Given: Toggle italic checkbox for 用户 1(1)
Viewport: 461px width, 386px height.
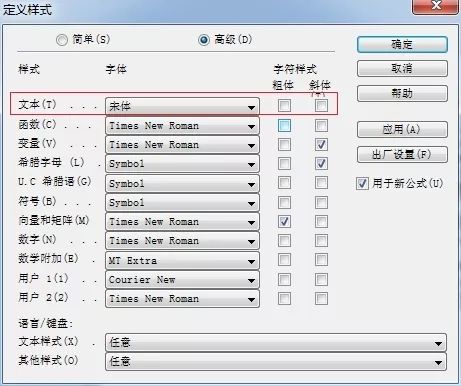Looking at the screenshot, I should pos(321,279).
